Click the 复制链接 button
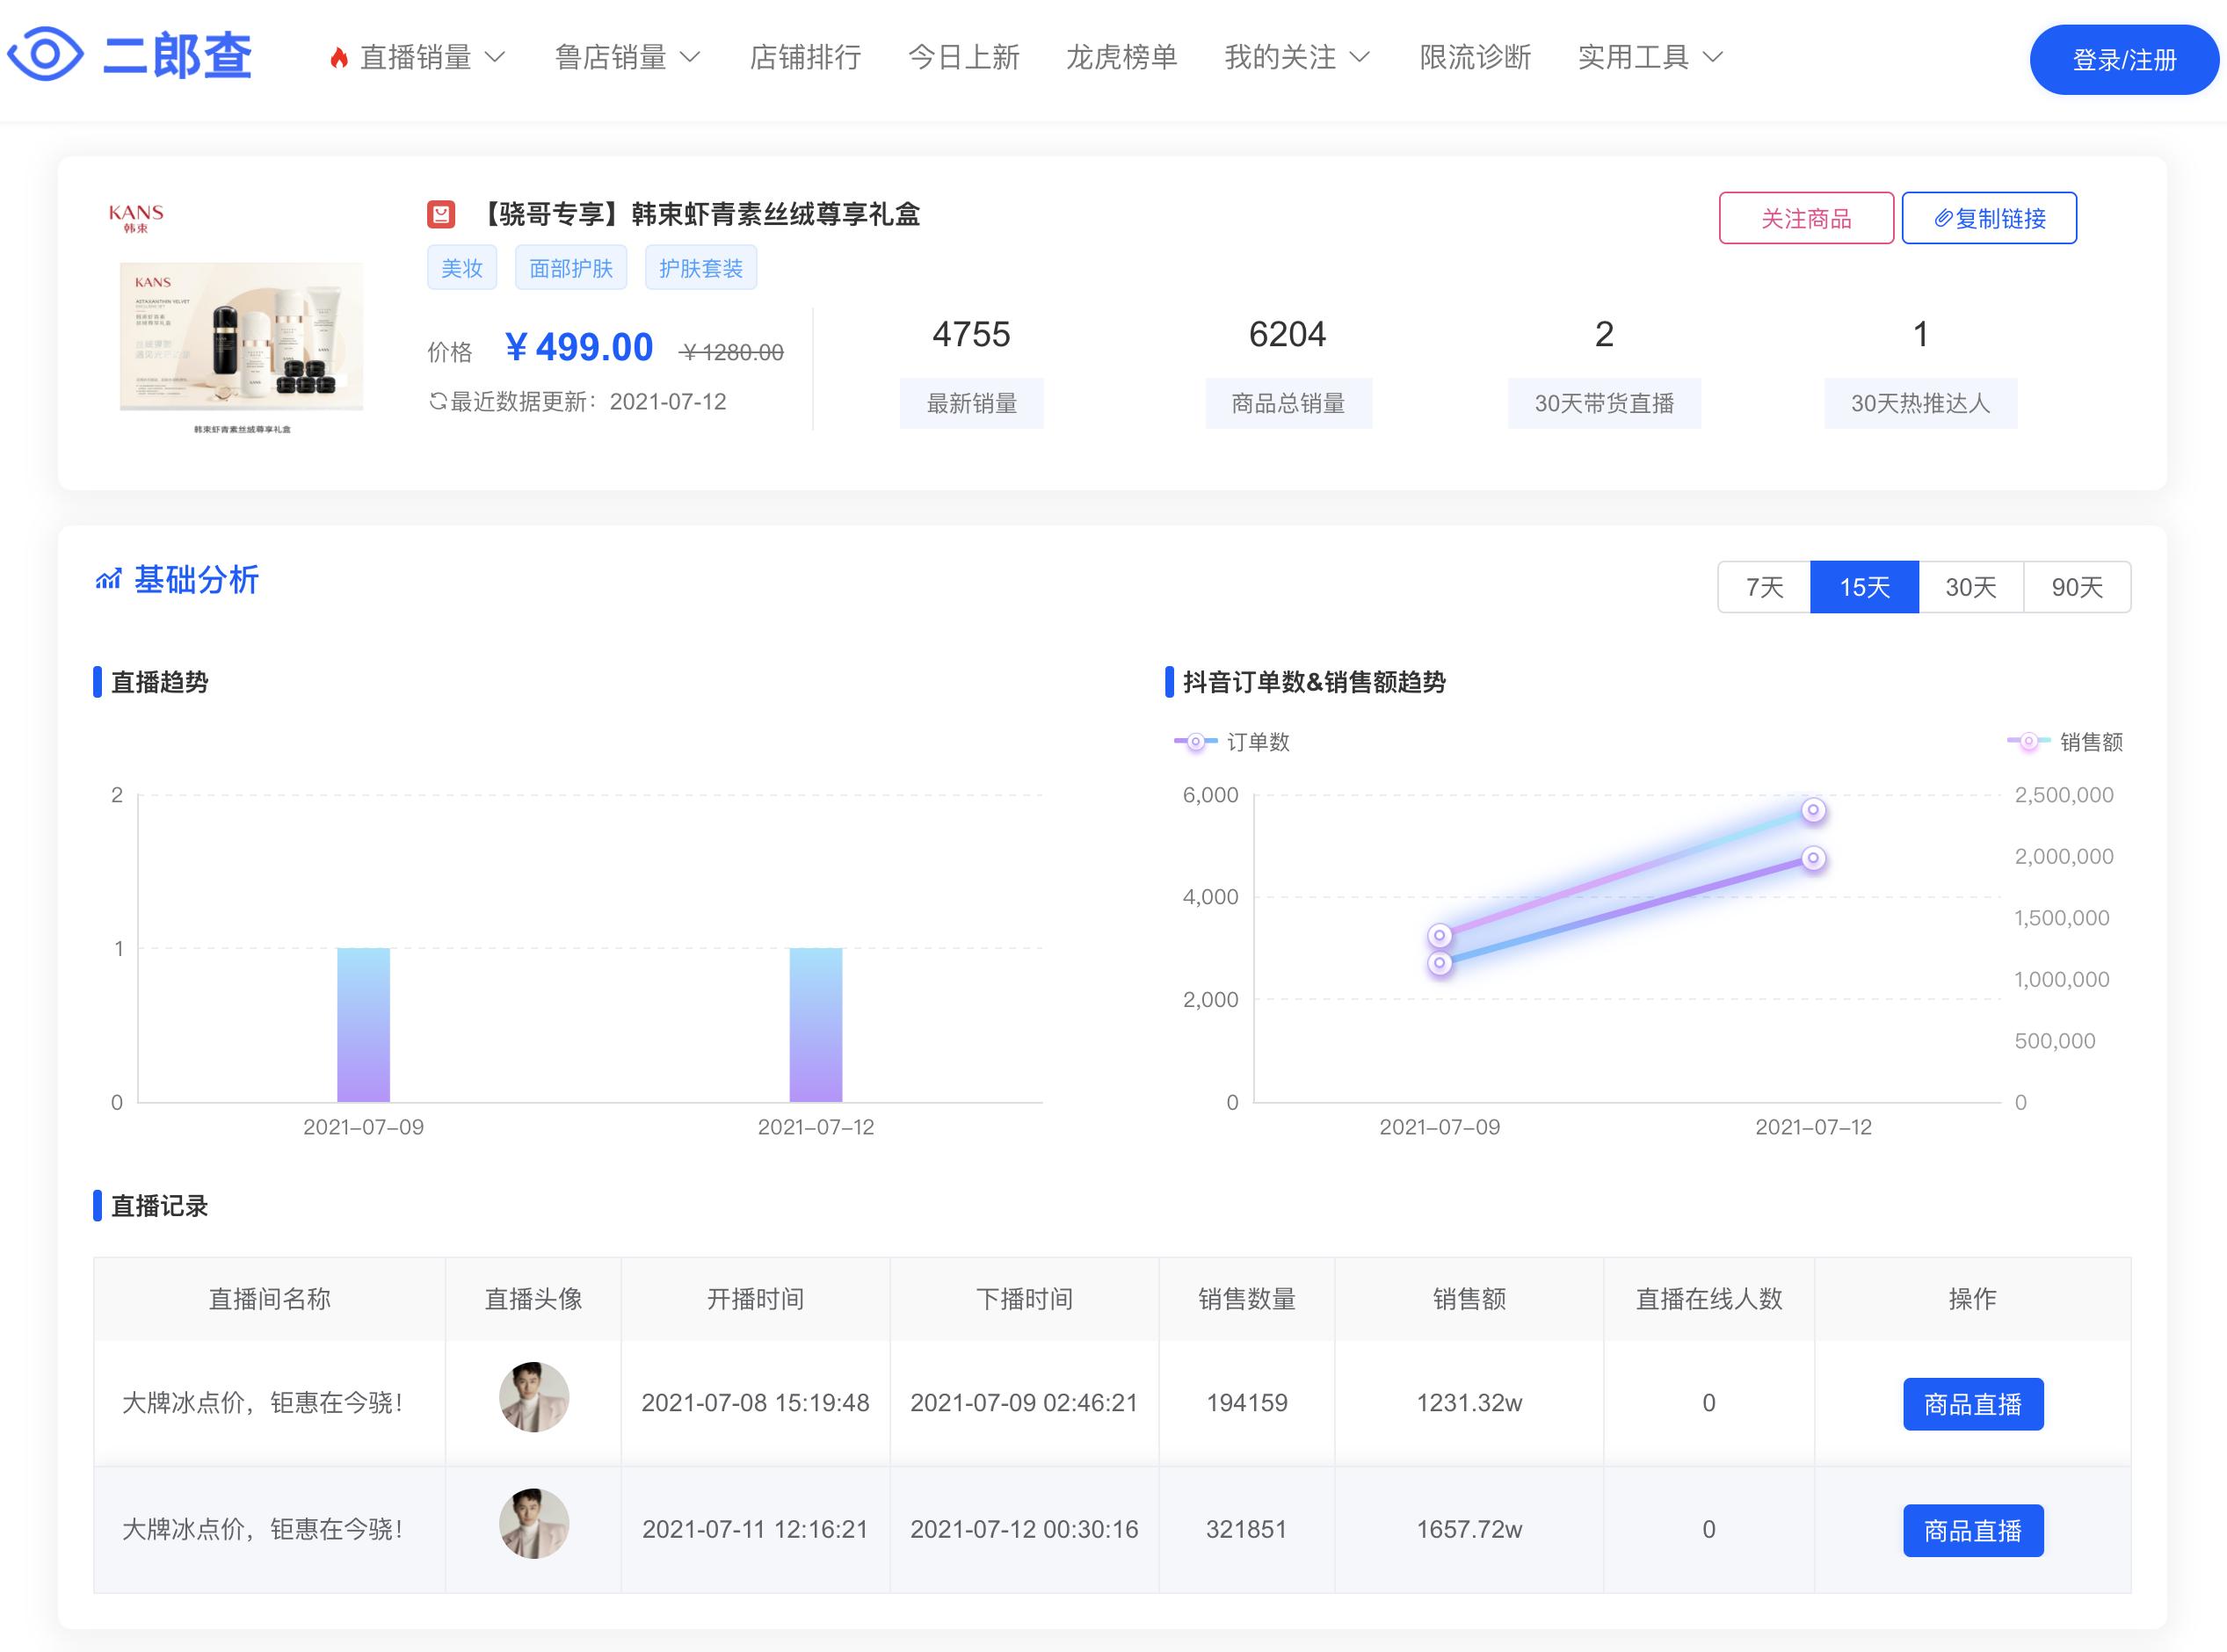 pyautogui.click(x=1989, y=218)
